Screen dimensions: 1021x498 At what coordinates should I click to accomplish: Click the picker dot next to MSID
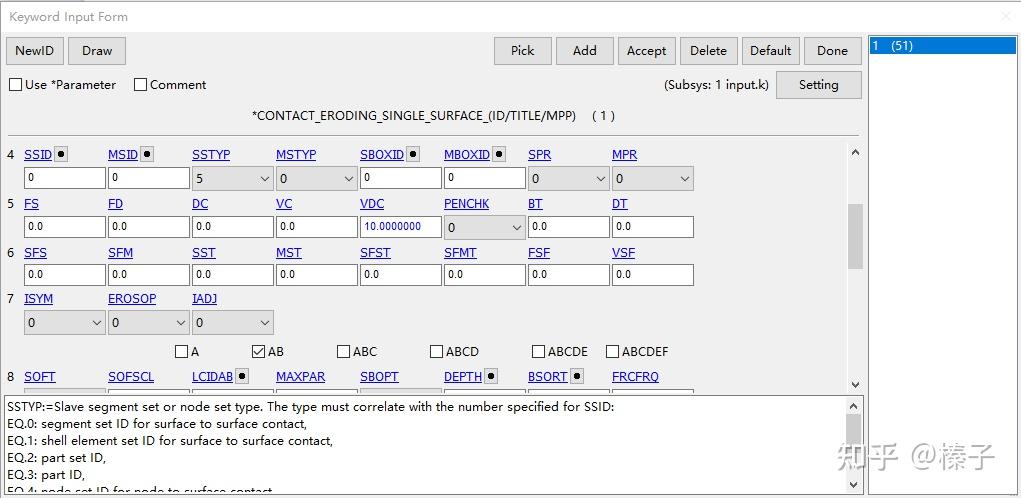(x=147, y=154)
